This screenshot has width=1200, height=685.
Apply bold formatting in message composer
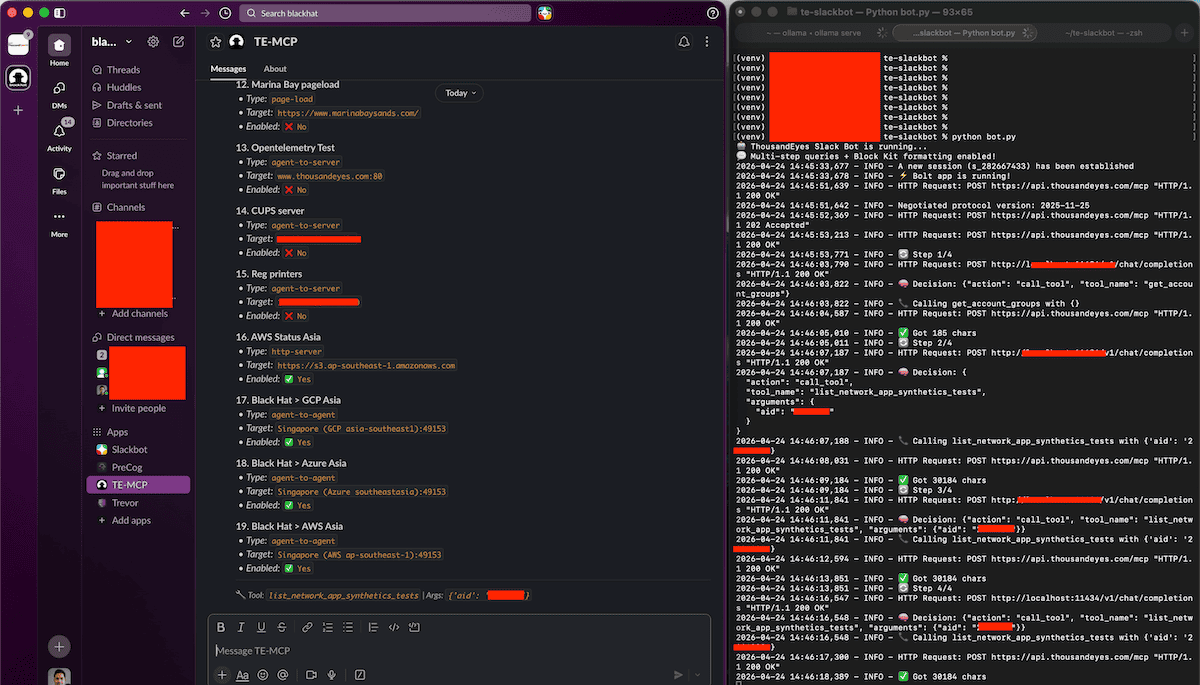pyautogui.click(x=221, y=627)
